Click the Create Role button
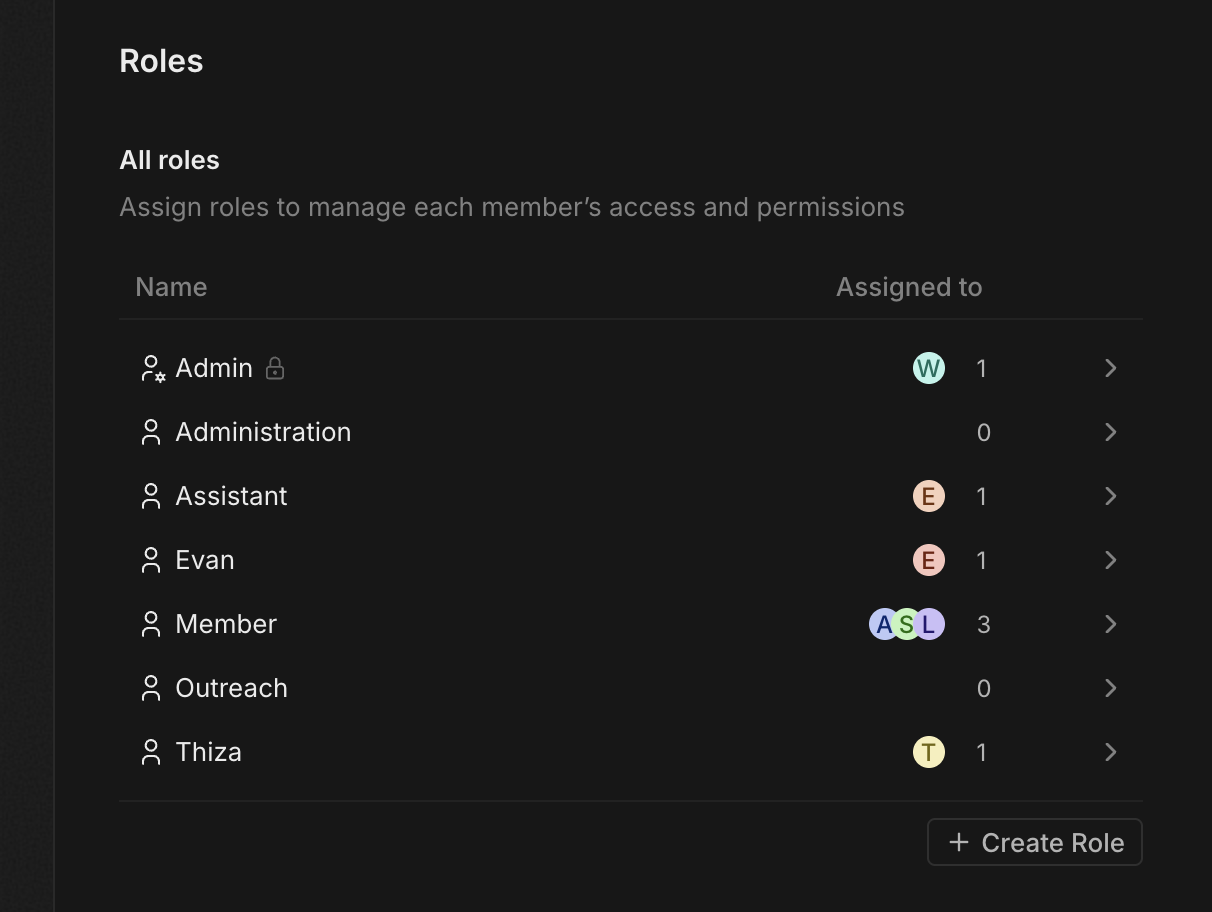1212x912 pixels. pos(1035,842)
